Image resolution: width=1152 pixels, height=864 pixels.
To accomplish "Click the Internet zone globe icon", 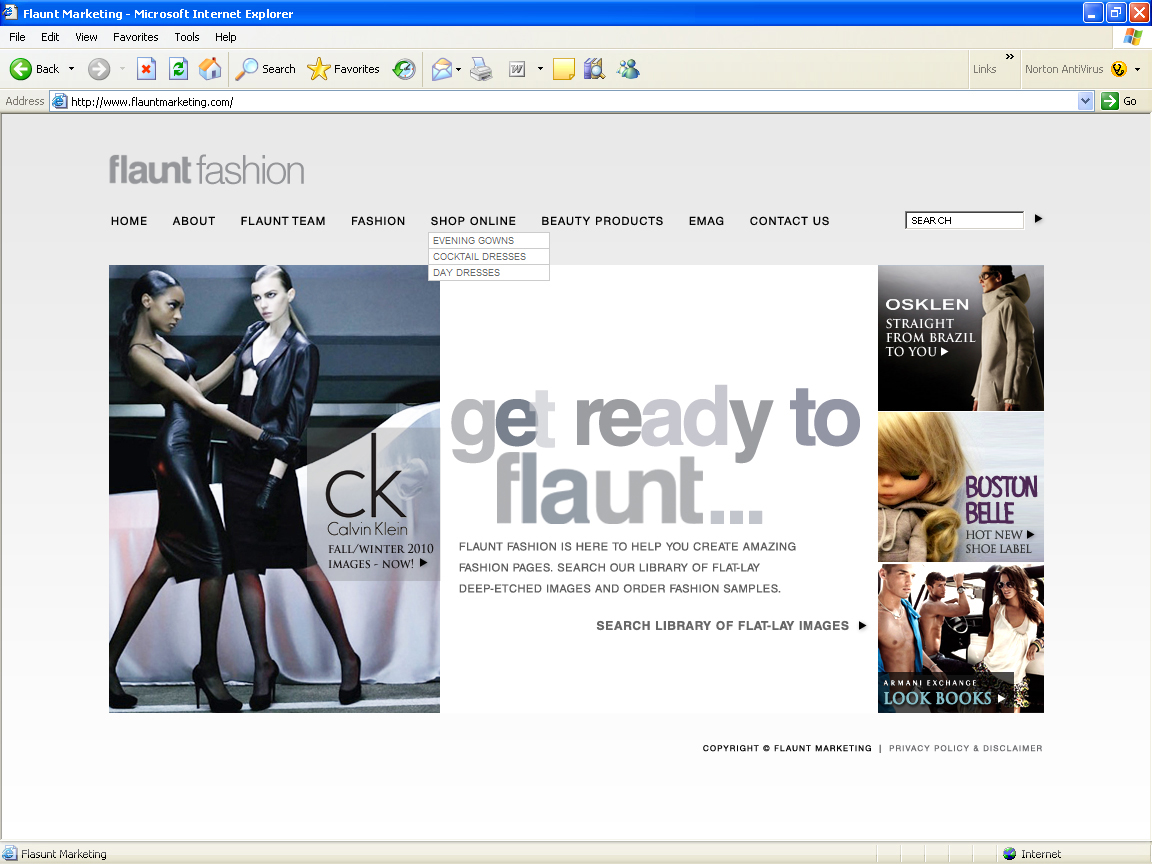I will point(1009,854).
